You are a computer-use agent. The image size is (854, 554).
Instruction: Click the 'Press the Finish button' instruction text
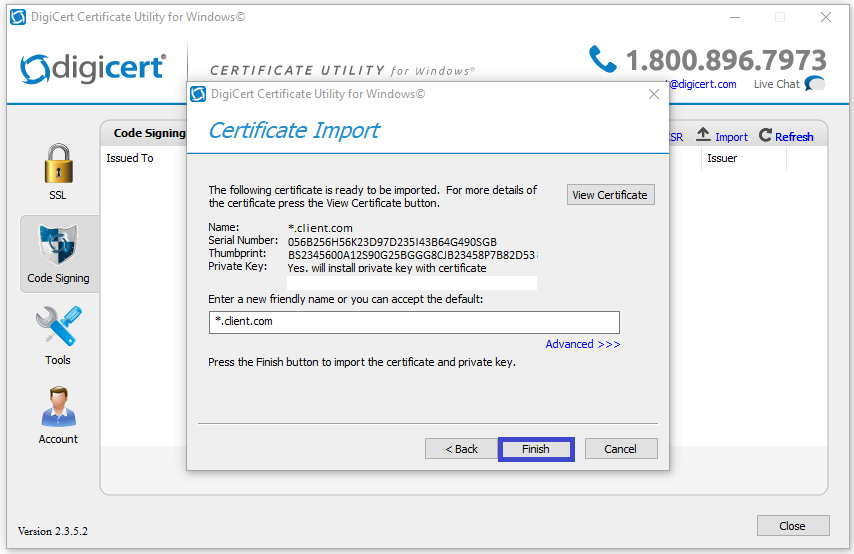pyautogui.click(x=362, y=362)
